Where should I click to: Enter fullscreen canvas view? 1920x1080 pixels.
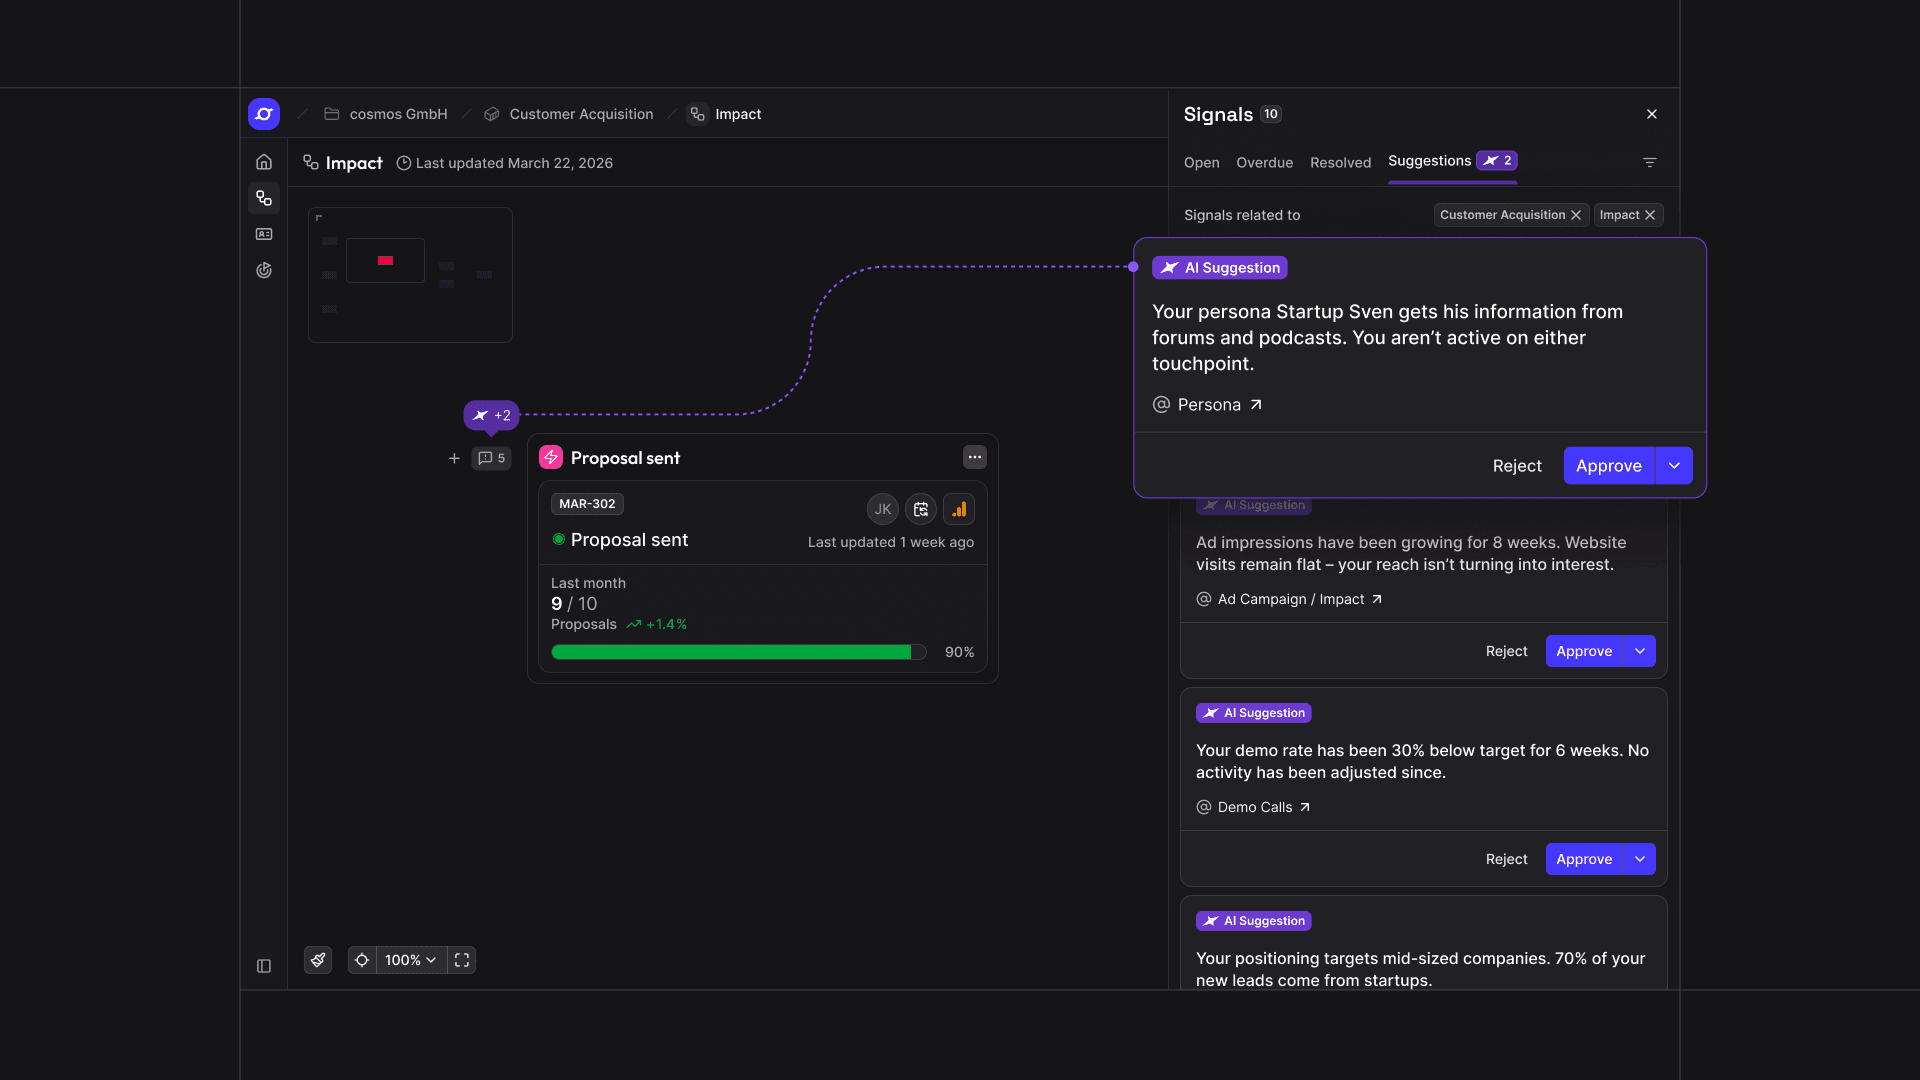462,960
